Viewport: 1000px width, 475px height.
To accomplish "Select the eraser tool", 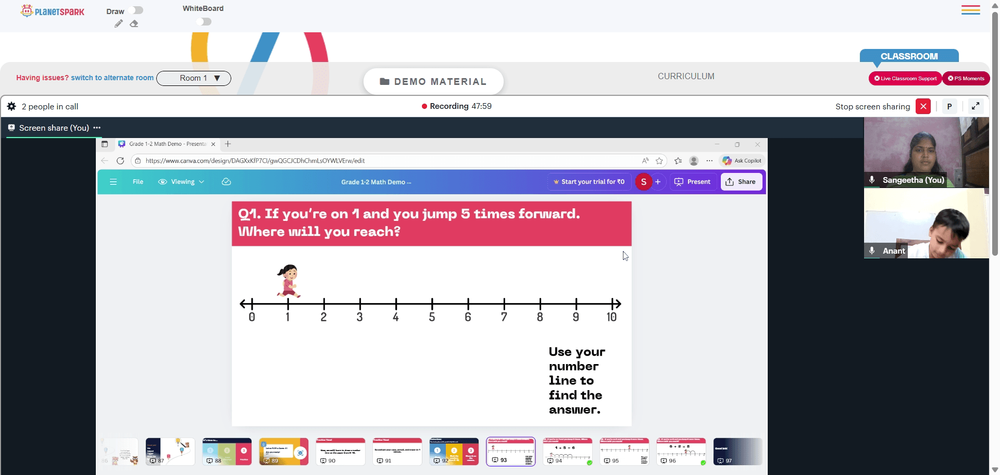I will coord(134,24).
